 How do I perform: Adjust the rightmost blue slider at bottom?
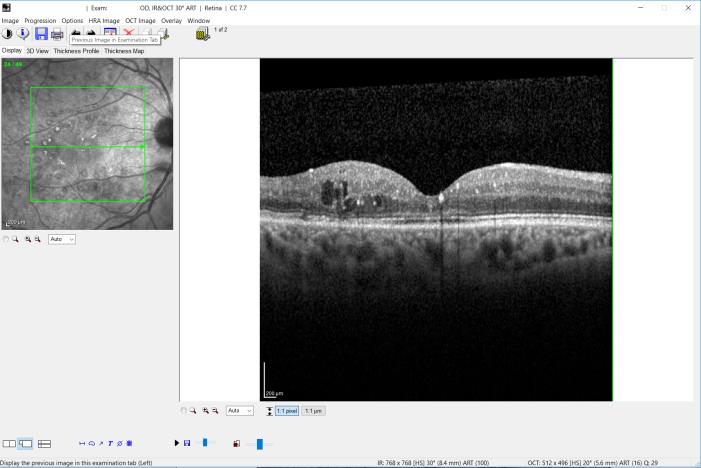click(259, 443)
